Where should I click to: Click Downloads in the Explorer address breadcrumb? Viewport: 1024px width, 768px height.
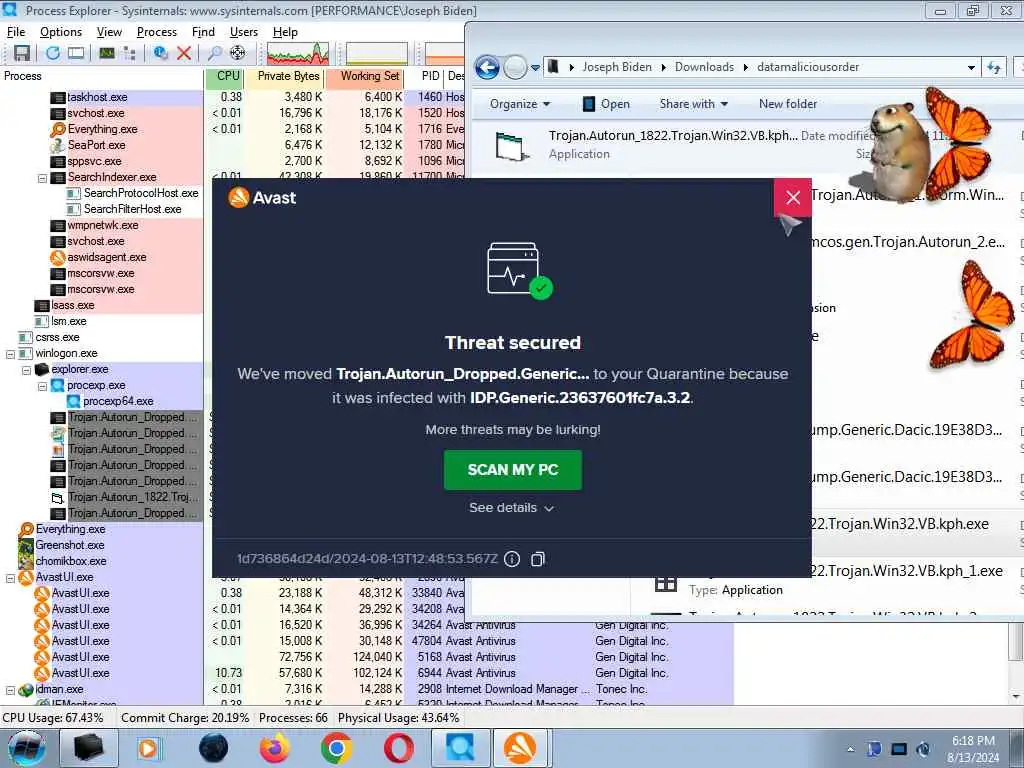pos(704,67)
